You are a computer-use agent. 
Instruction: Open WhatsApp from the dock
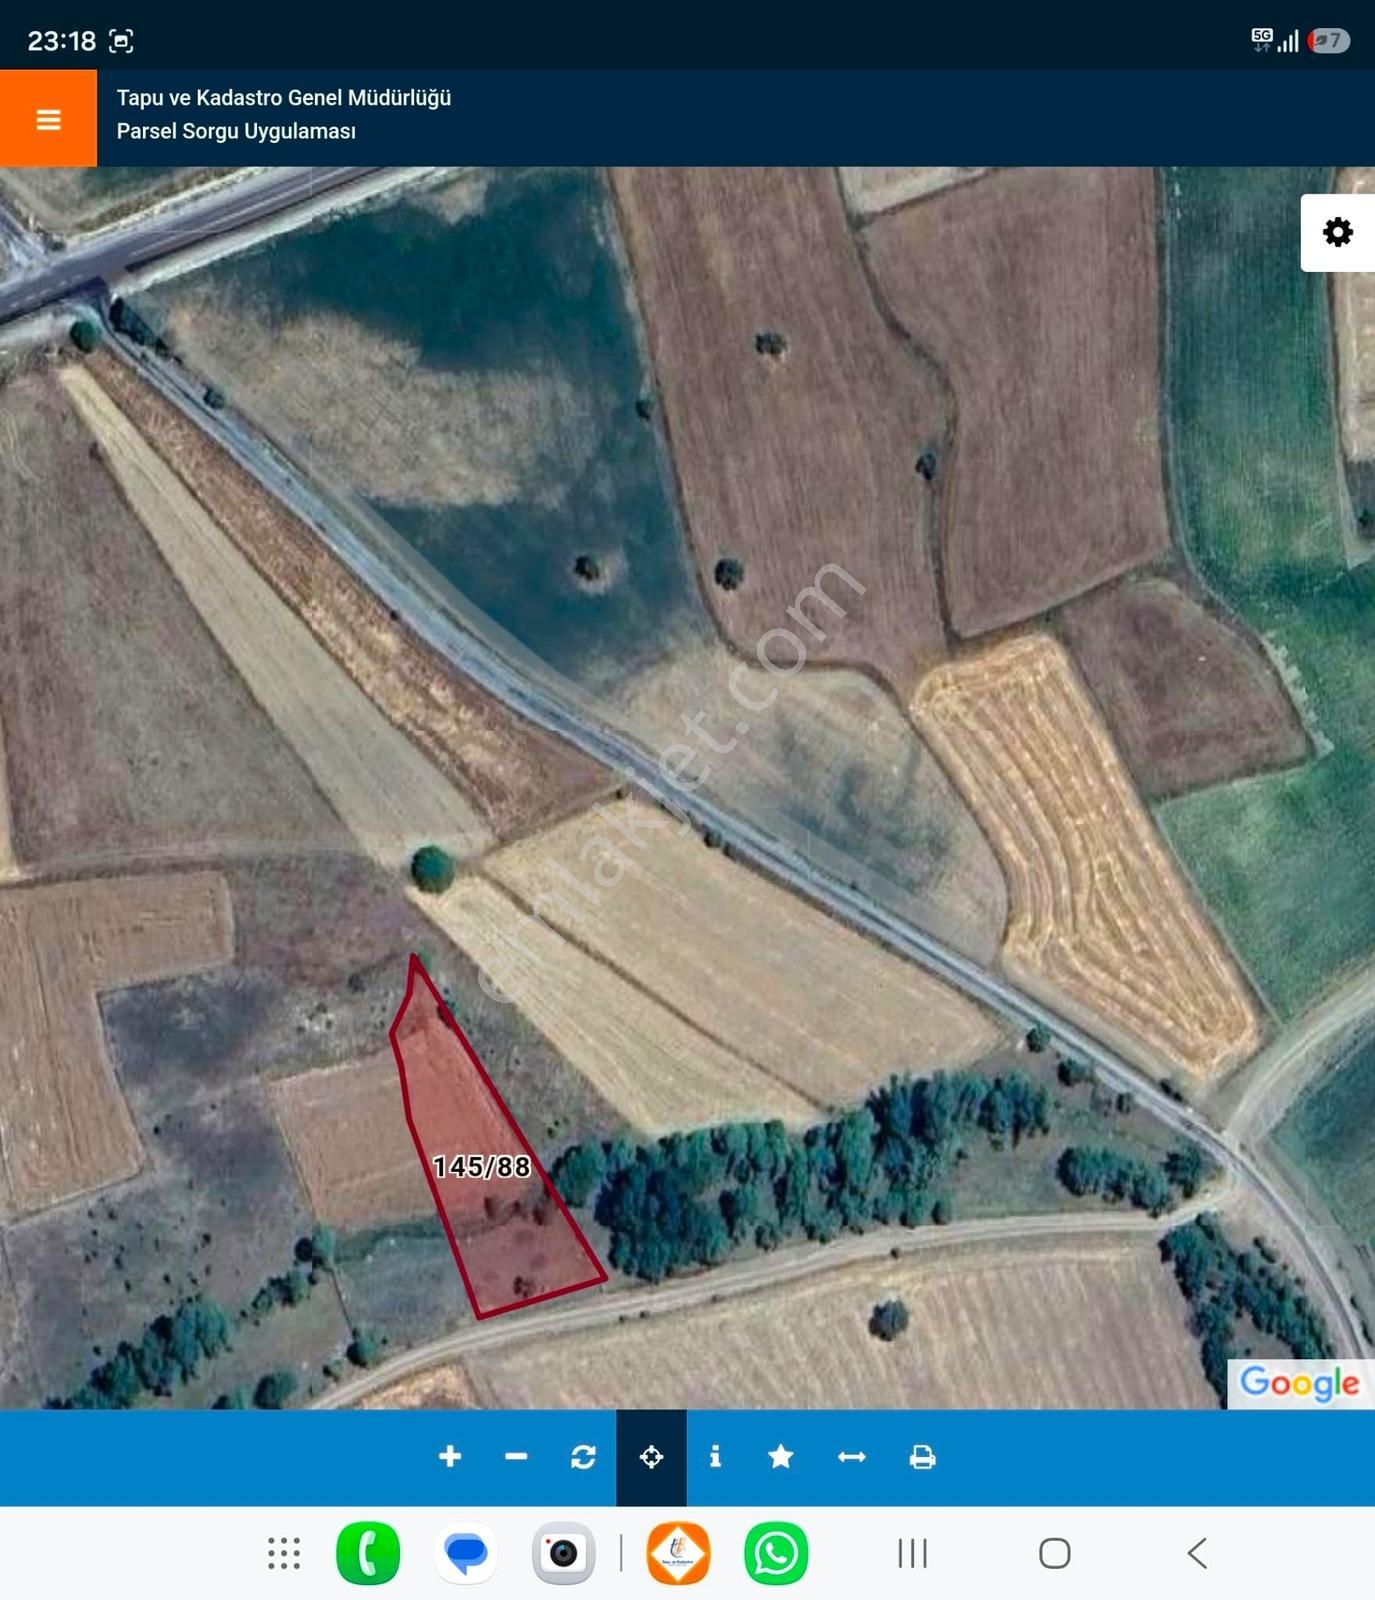coord(776,1553)
